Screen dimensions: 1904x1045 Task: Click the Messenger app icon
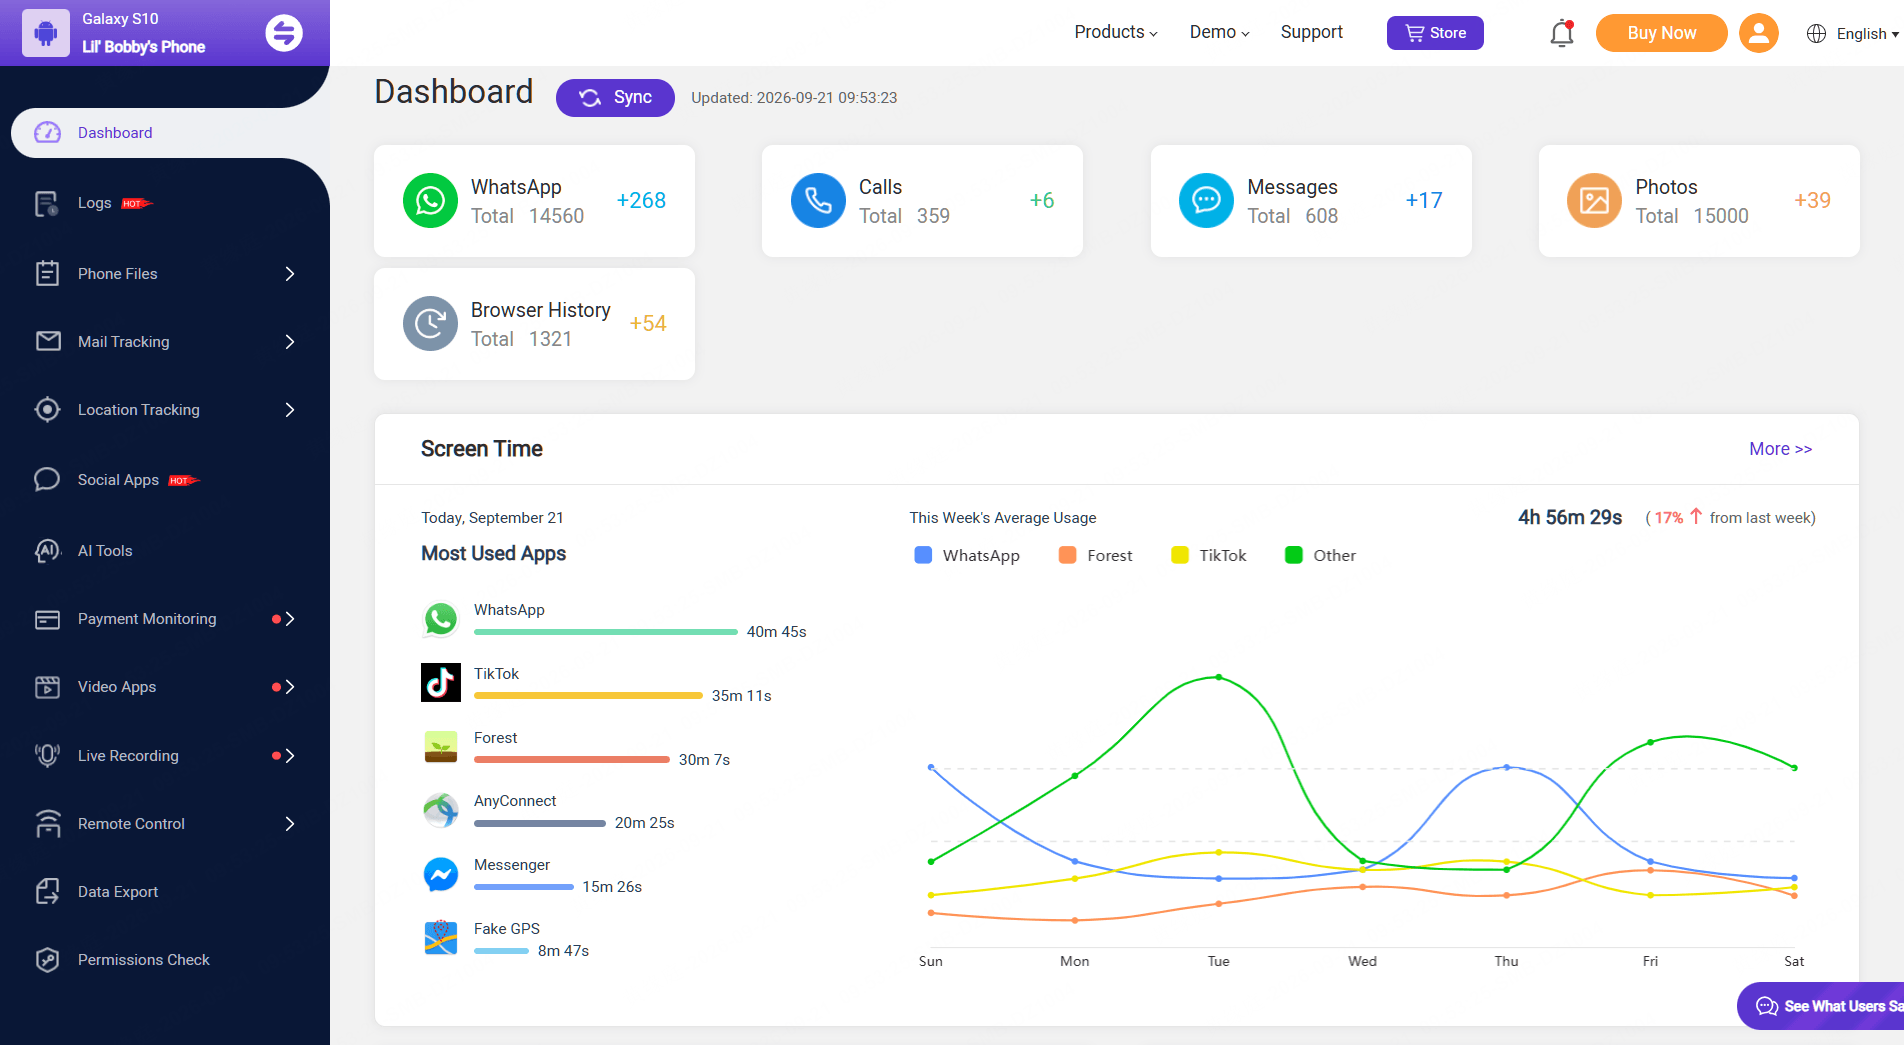click(441, 874)
